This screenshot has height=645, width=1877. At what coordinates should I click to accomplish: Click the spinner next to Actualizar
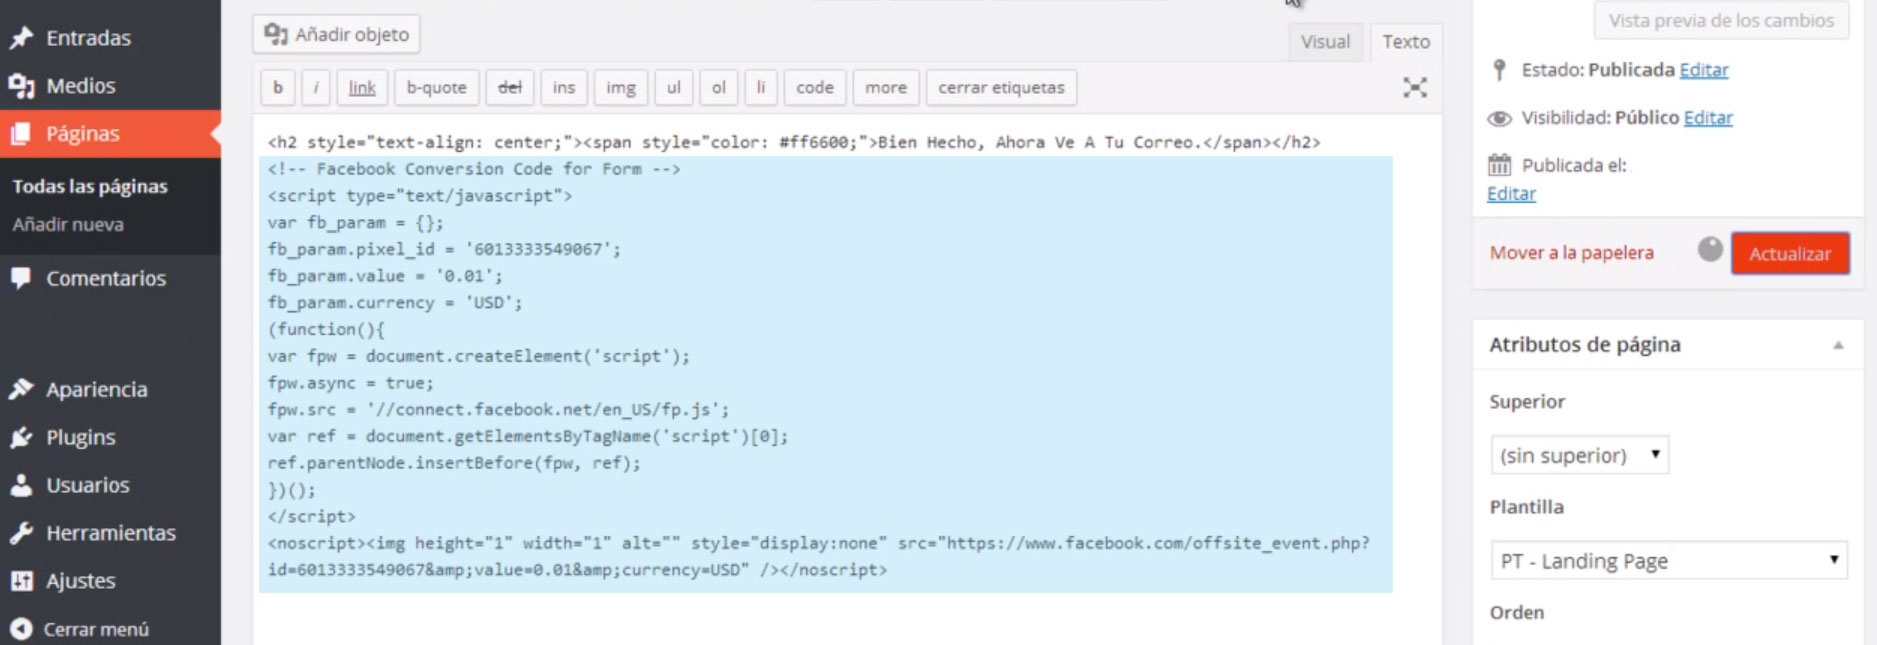click(x=1710, y=249)
